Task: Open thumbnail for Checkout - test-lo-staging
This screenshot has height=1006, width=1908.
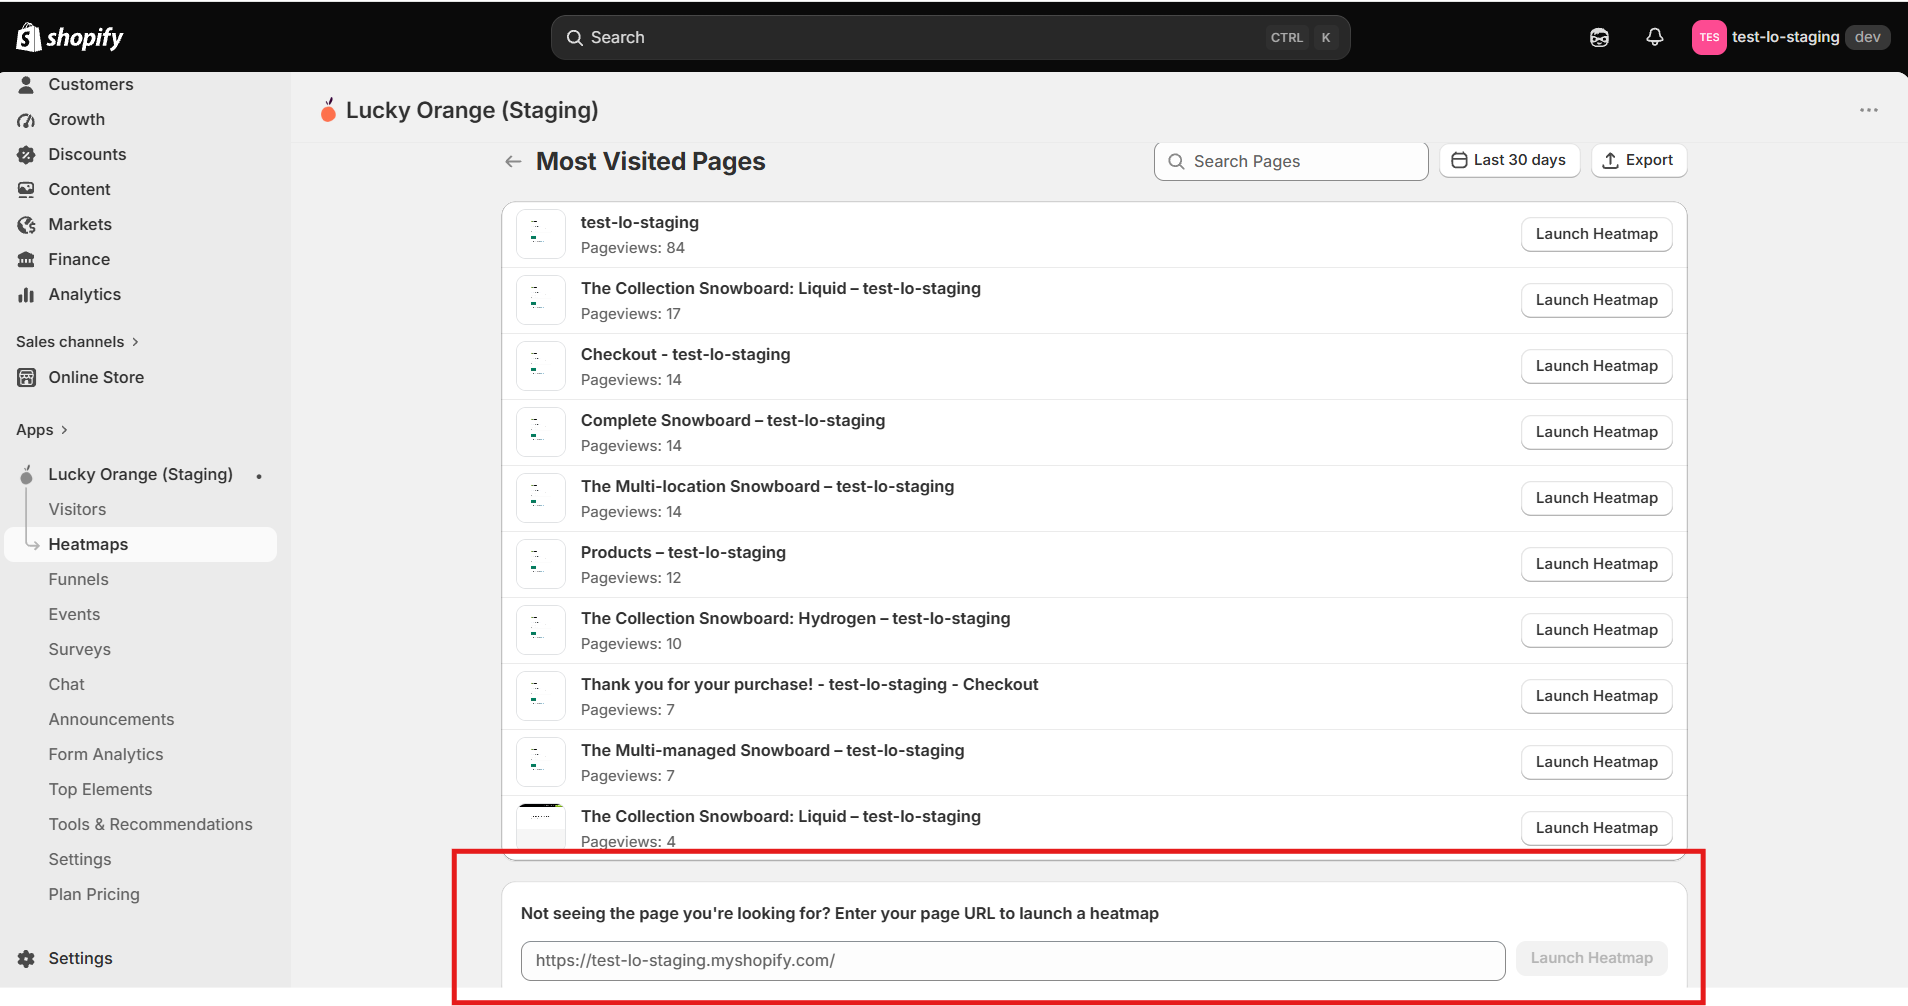Action: (541, 366)
